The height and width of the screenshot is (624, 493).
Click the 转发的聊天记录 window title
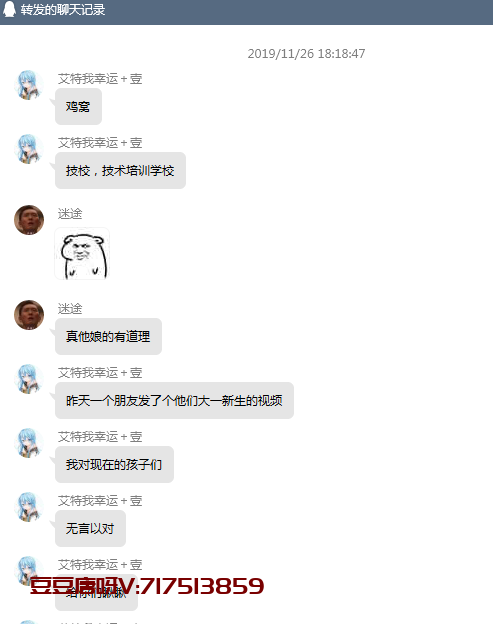(x=63, y=10)
